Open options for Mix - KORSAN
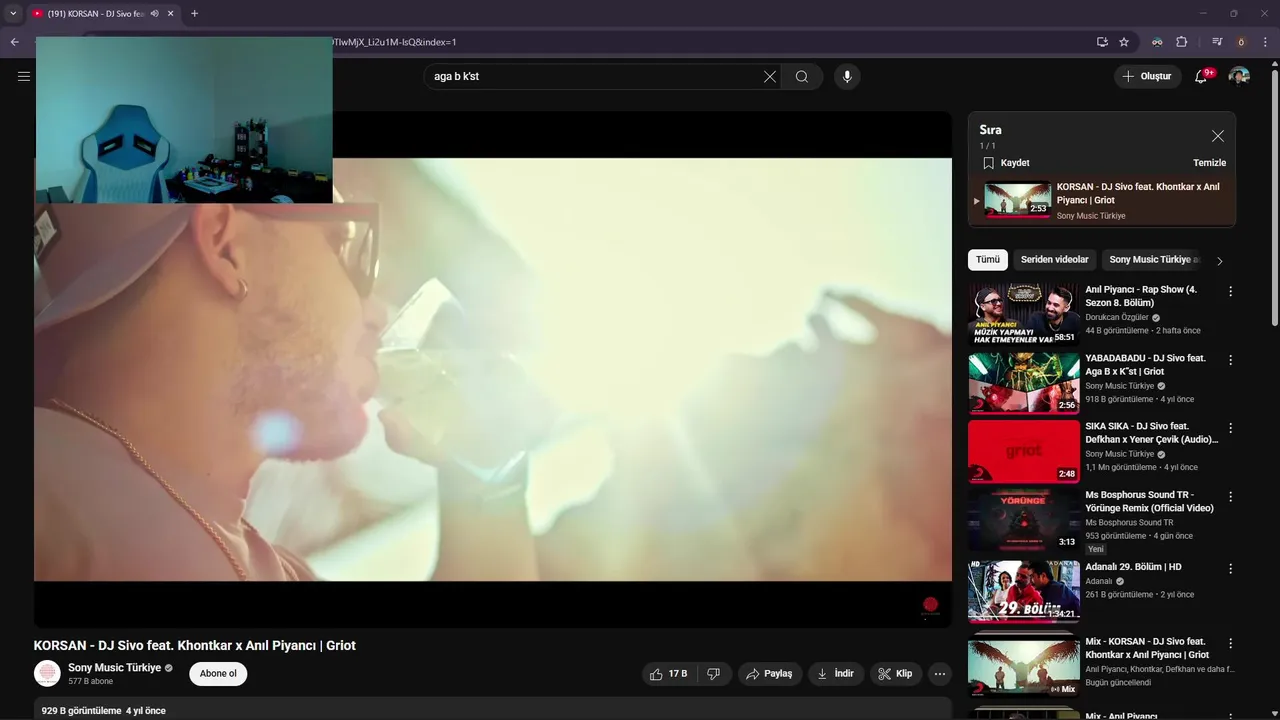 tap(1231, 643)
